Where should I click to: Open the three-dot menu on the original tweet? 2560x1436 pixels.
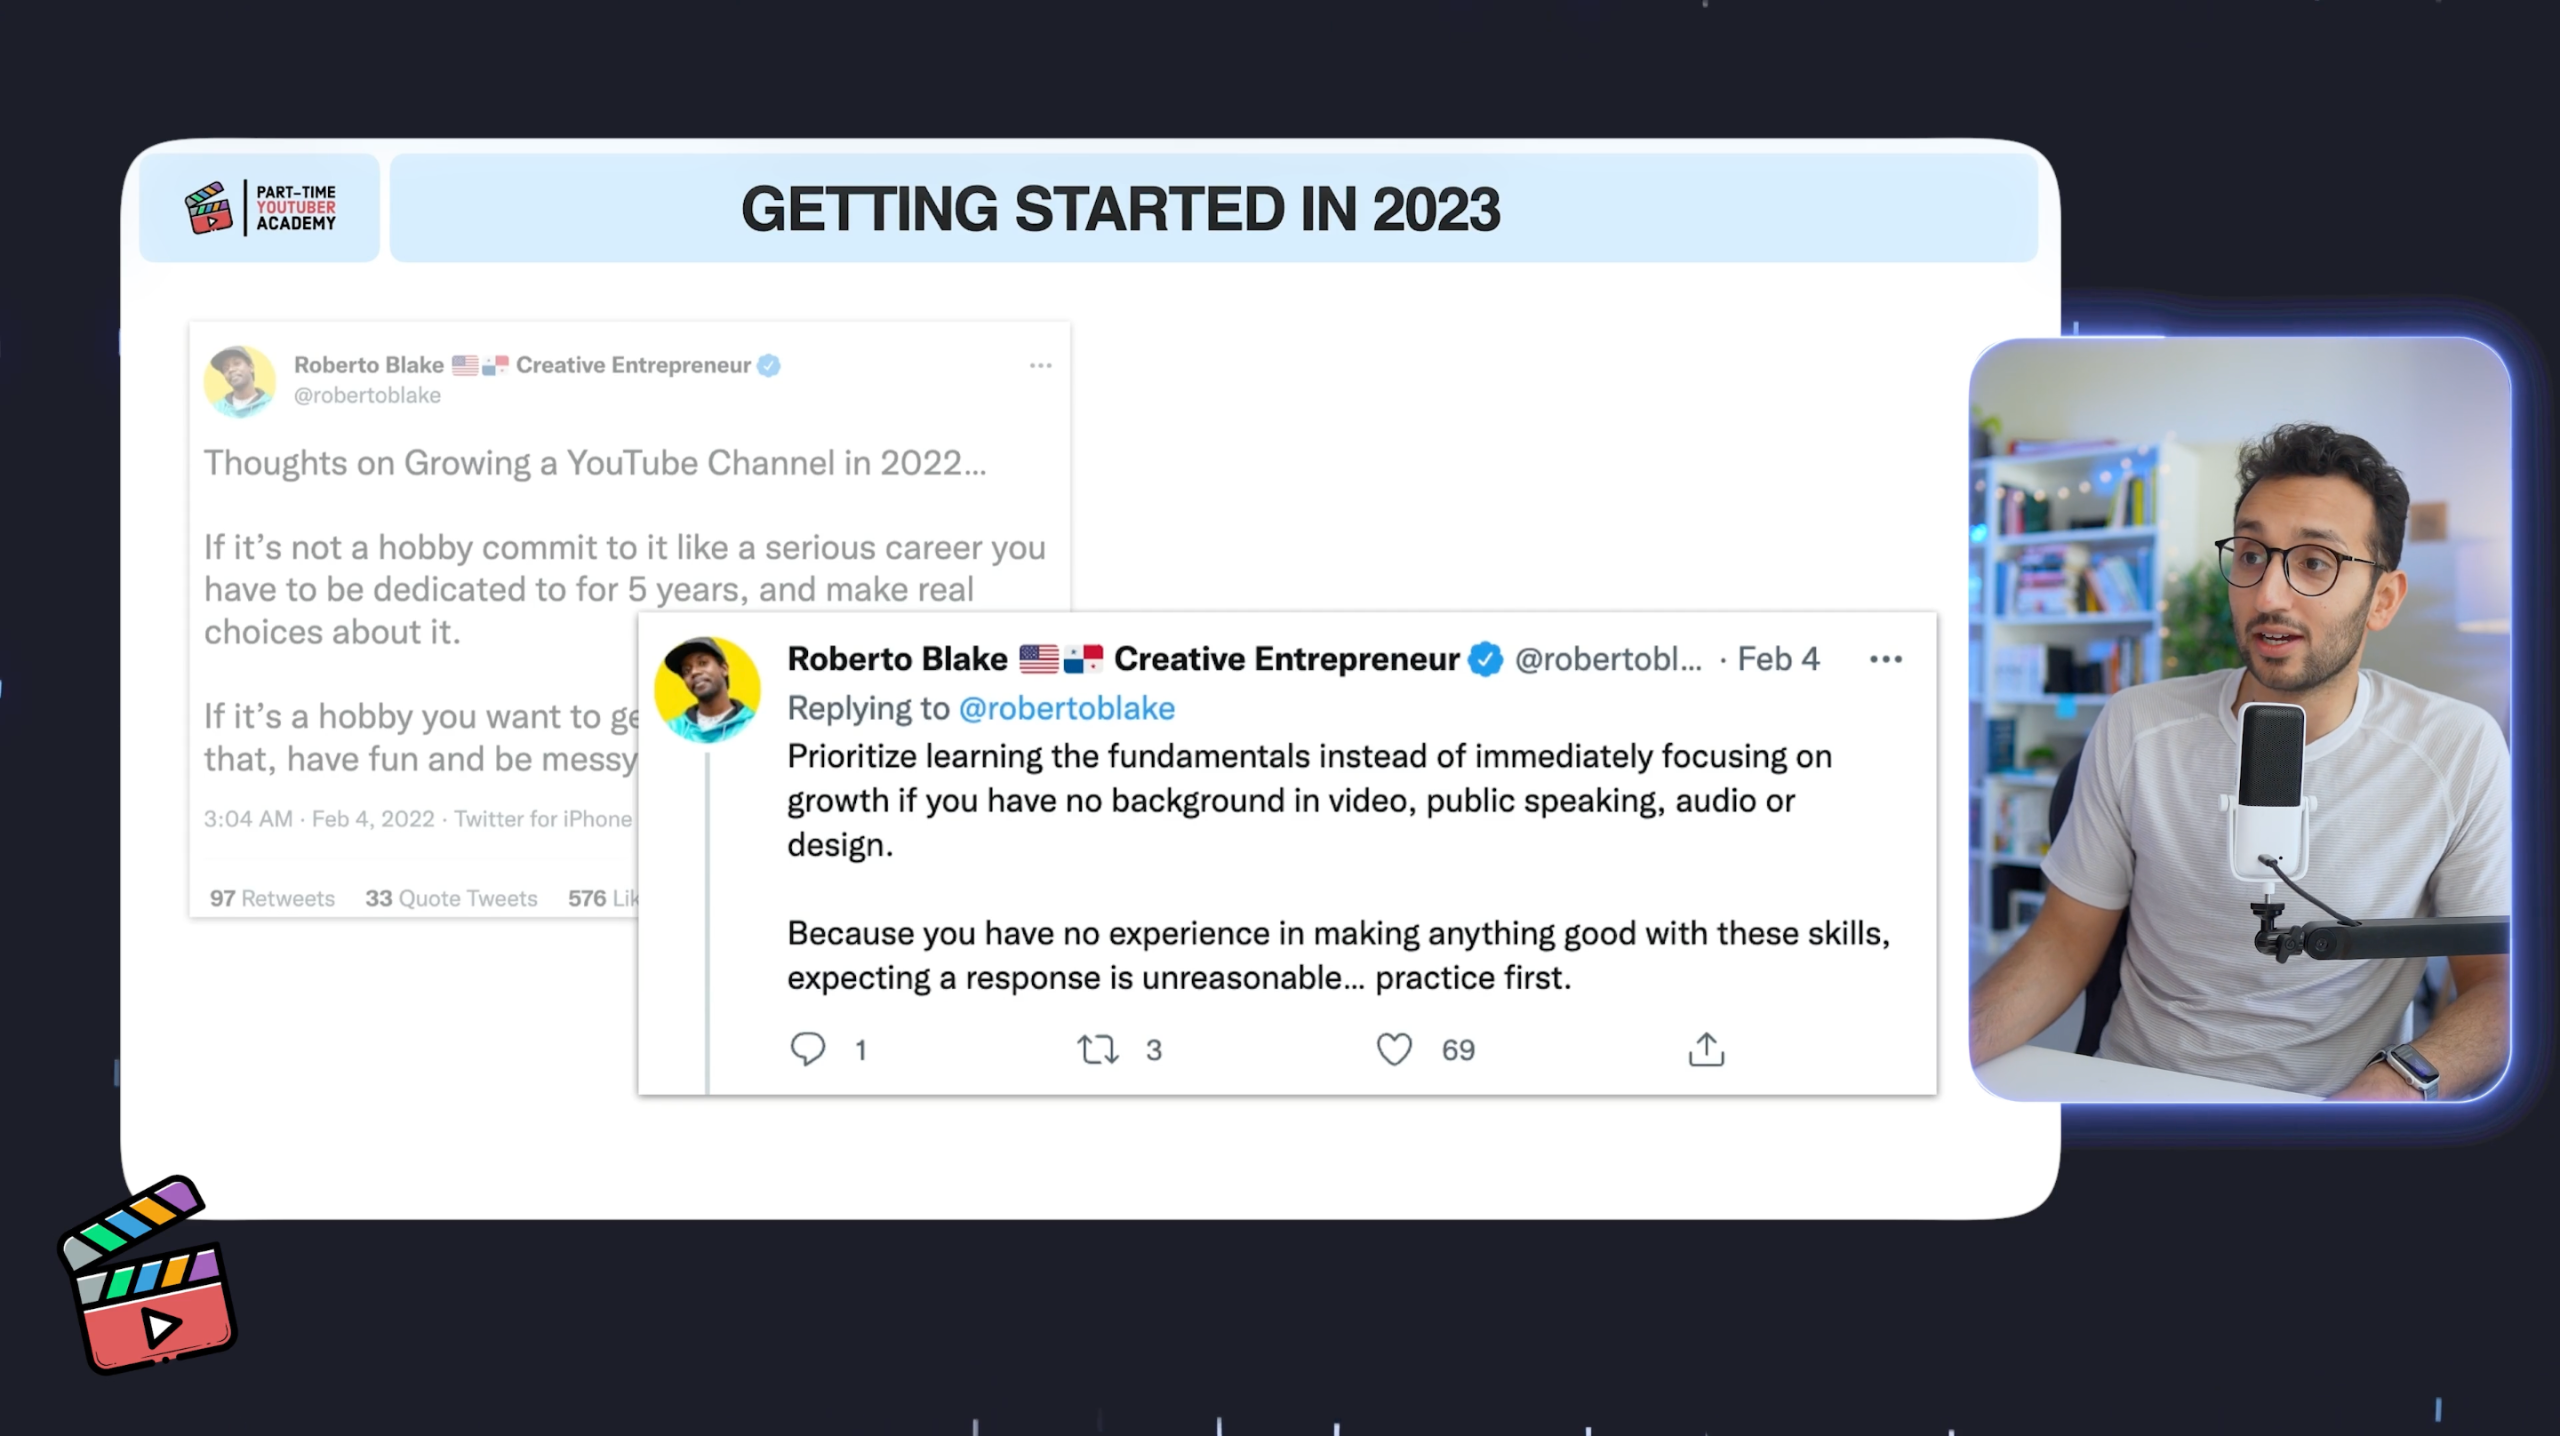click(x=1040, y=365)
